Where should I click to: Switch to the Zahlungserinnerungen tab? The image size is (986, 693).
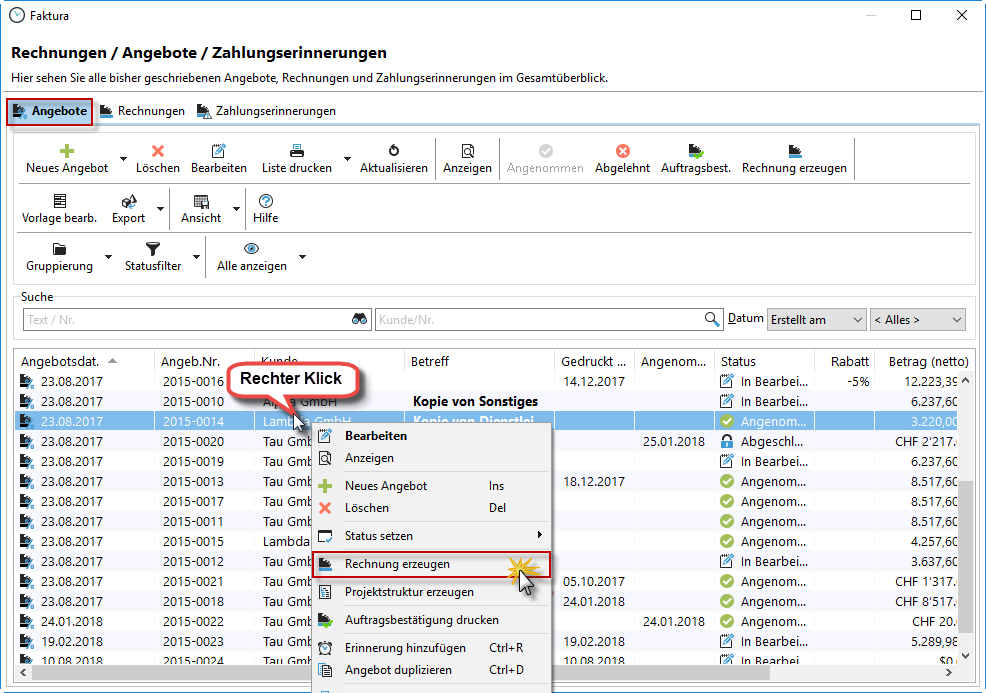[266, 111]
